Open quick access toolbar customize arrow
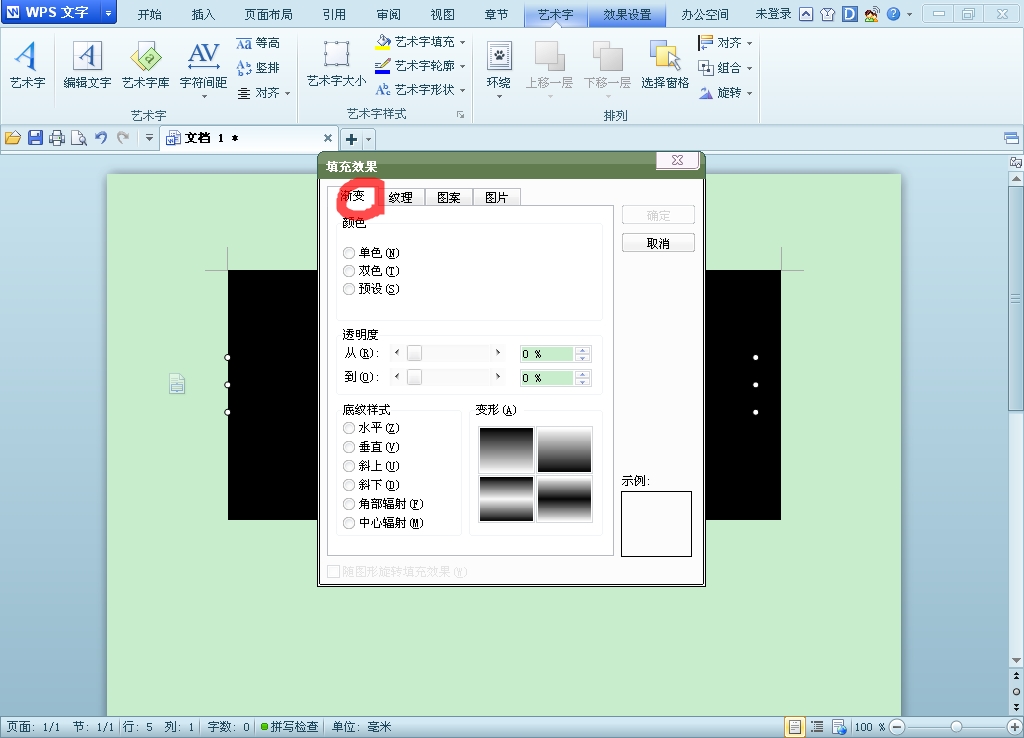This screenshot has width=1024, height=738. pos(149,138)
